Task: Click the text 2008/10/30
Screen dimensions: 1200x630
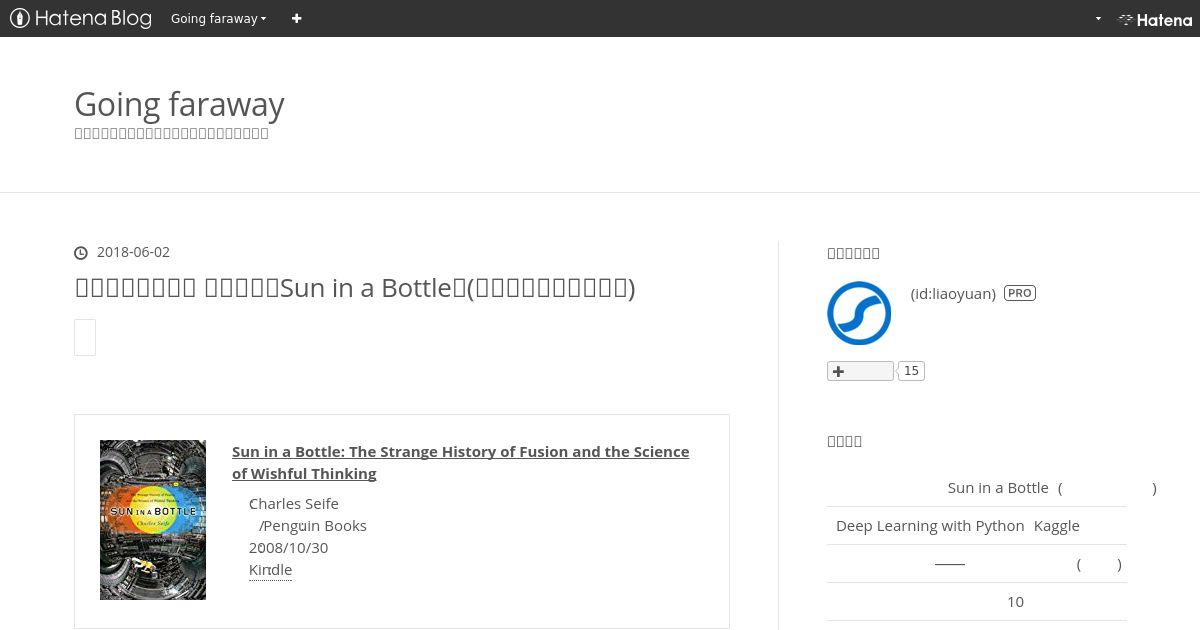Action: [x=288, y=547]
